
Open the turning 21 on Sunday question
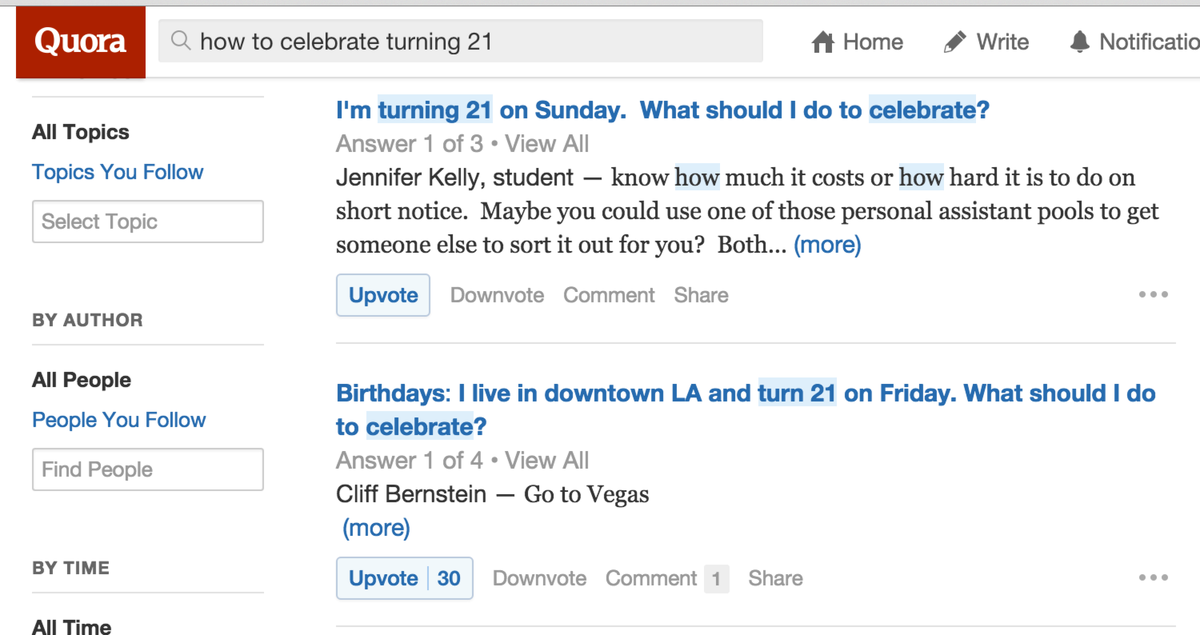click(x=662, y=110)
